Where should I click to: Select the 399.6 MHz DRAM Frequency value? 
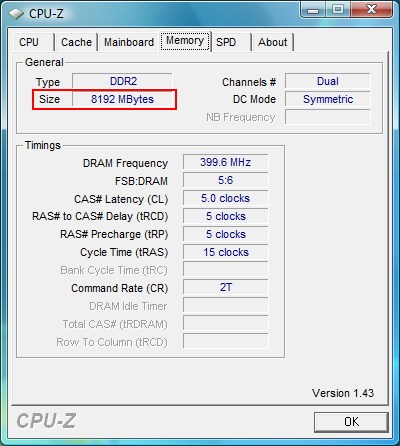coord(226,162)
